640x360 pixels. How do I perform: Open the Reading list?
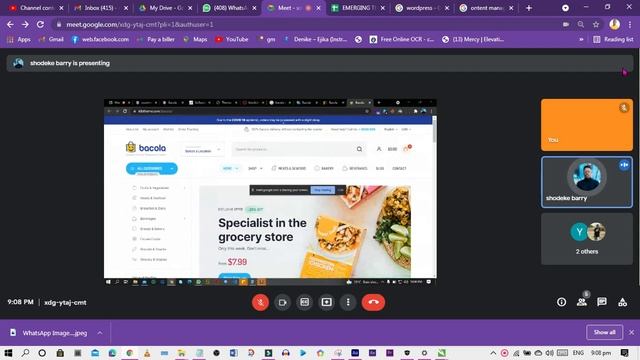613,40
